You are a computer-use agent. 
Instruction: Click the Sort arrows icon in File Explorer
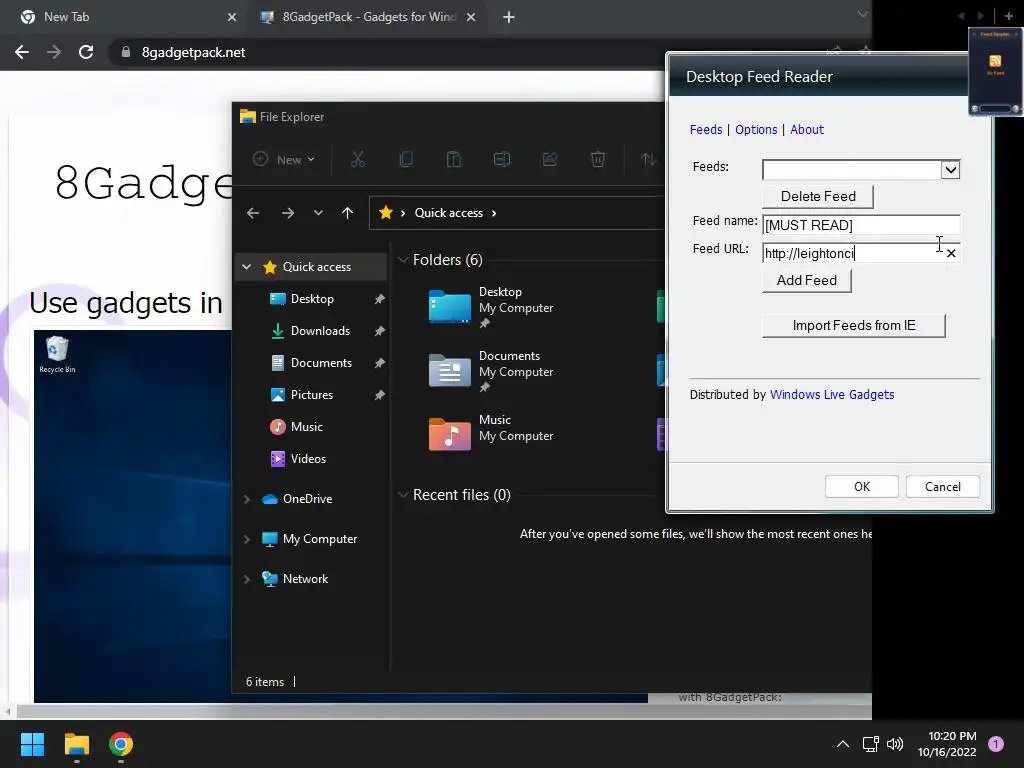(x=648, y=159)
